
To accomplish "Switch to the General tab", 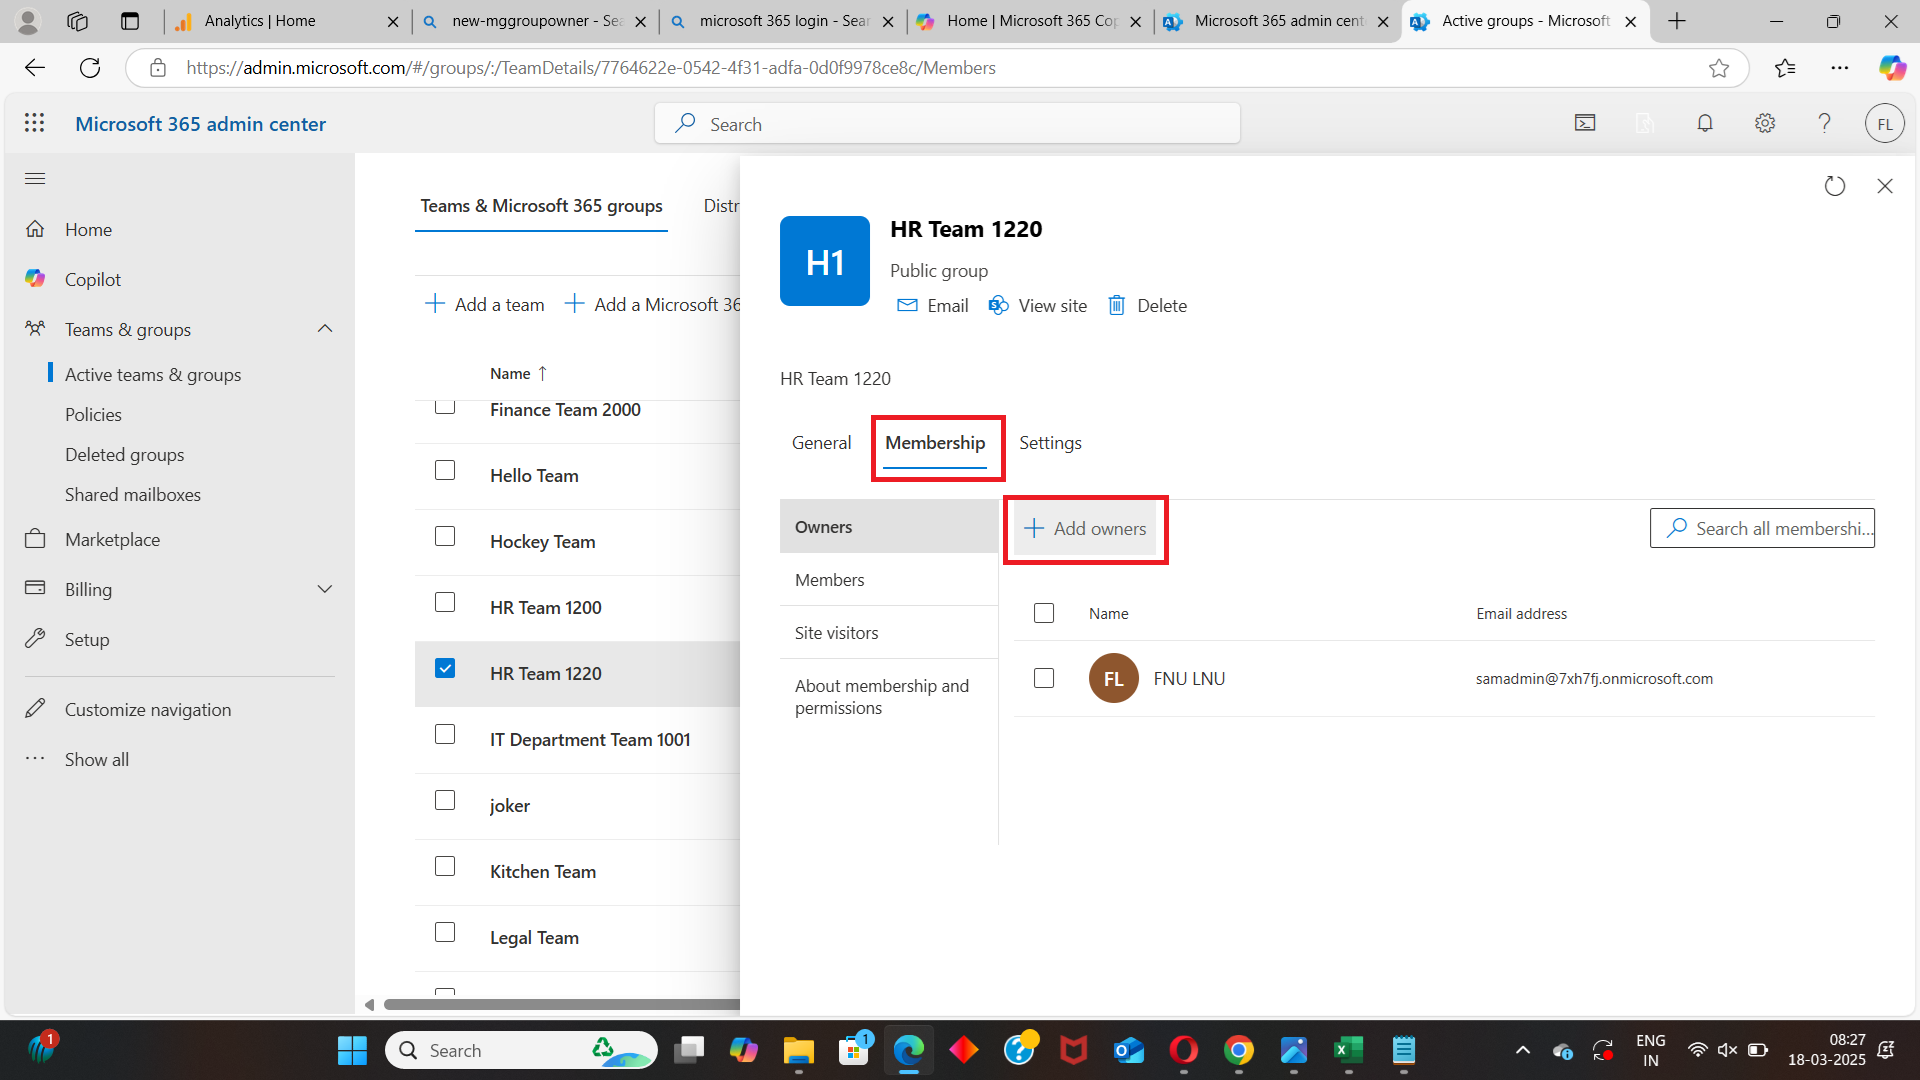I will (821, 443).
